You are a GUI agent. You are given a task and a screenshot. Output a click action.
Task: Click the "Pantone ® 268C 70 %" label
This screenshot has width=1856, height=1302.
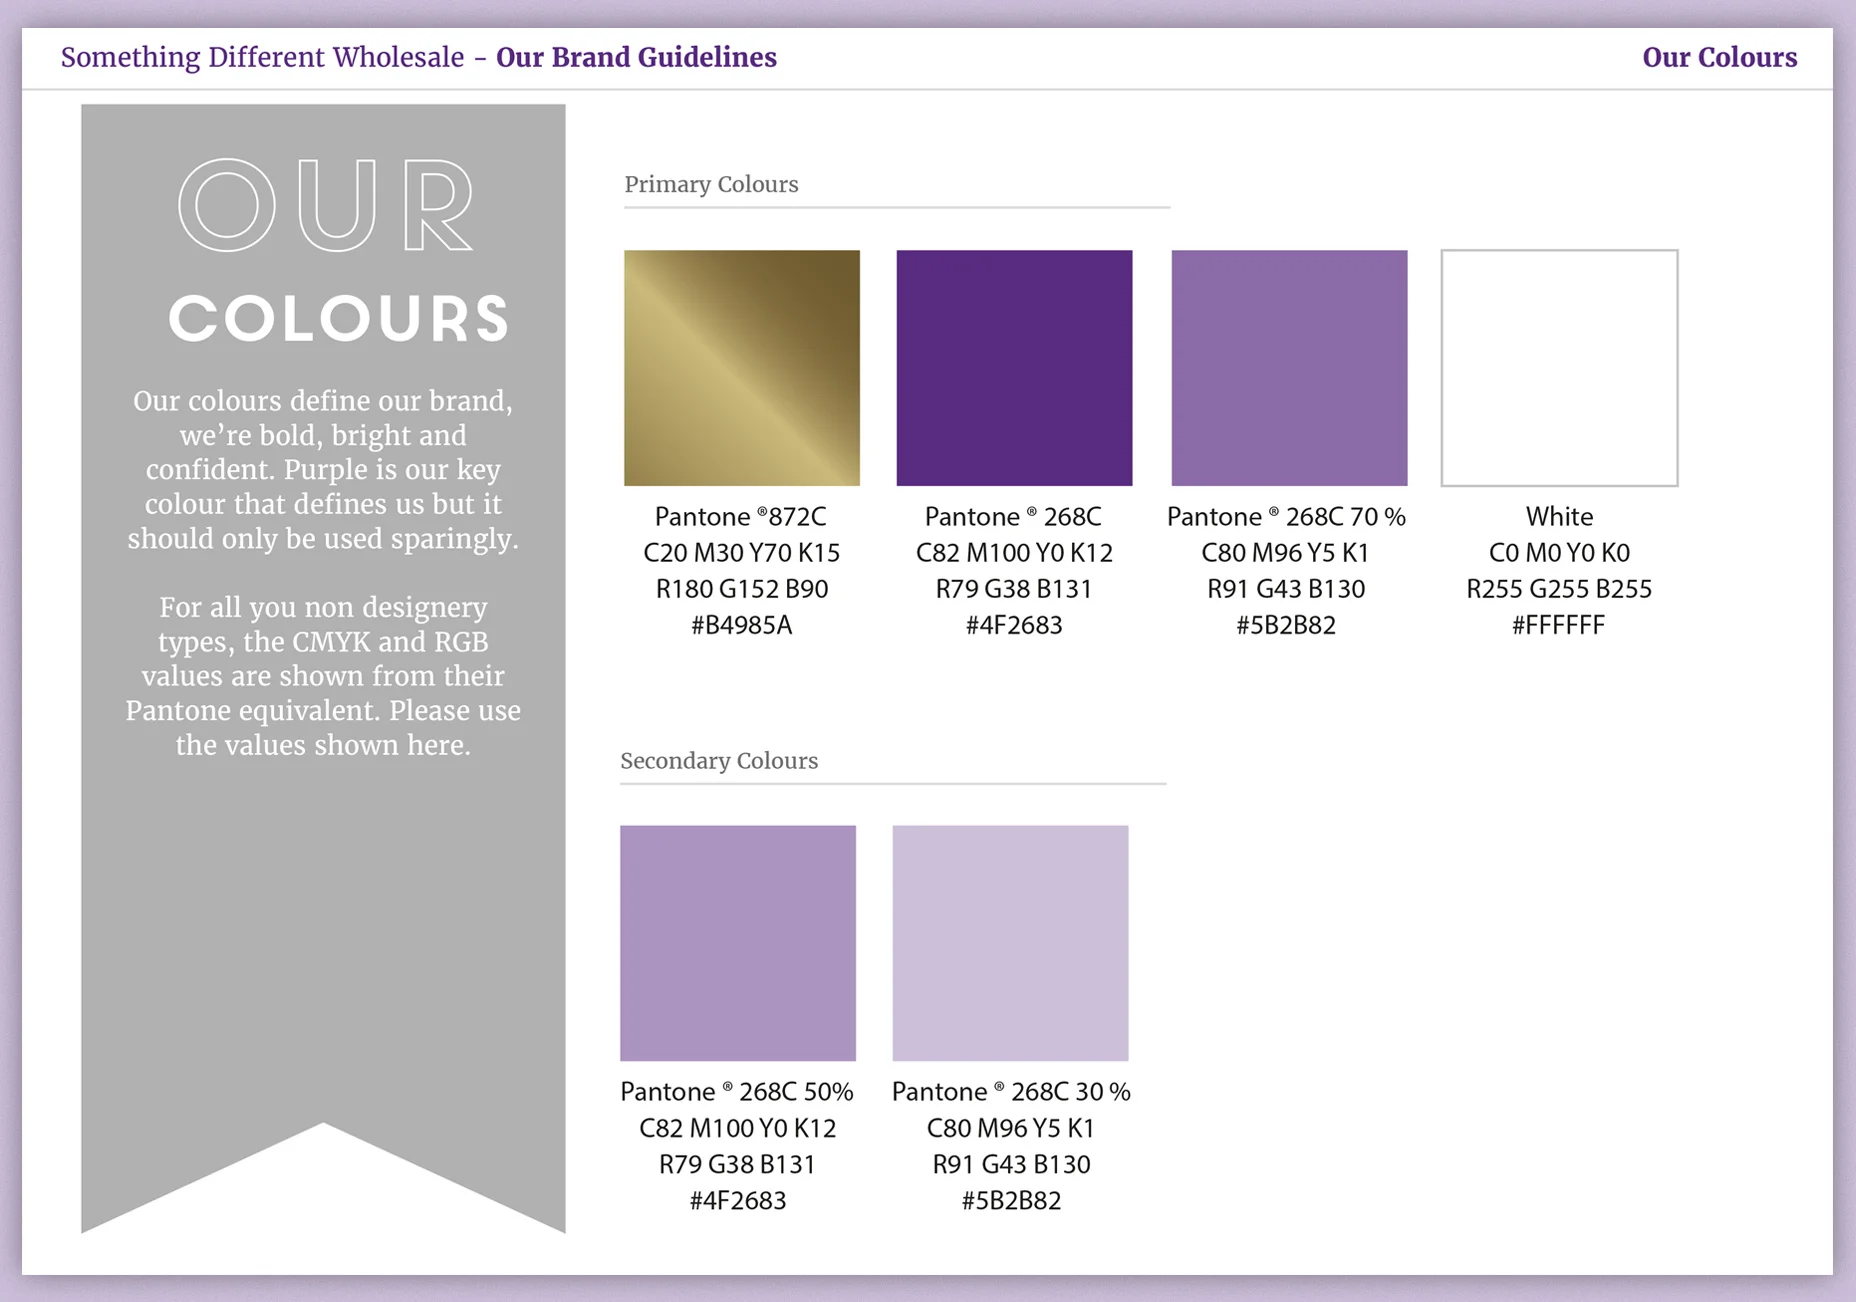click(1286, 517)
